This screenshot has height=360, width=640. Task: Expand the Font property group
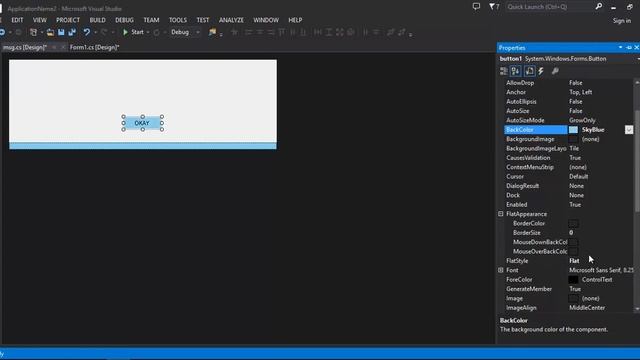click(x=501, y=270)
